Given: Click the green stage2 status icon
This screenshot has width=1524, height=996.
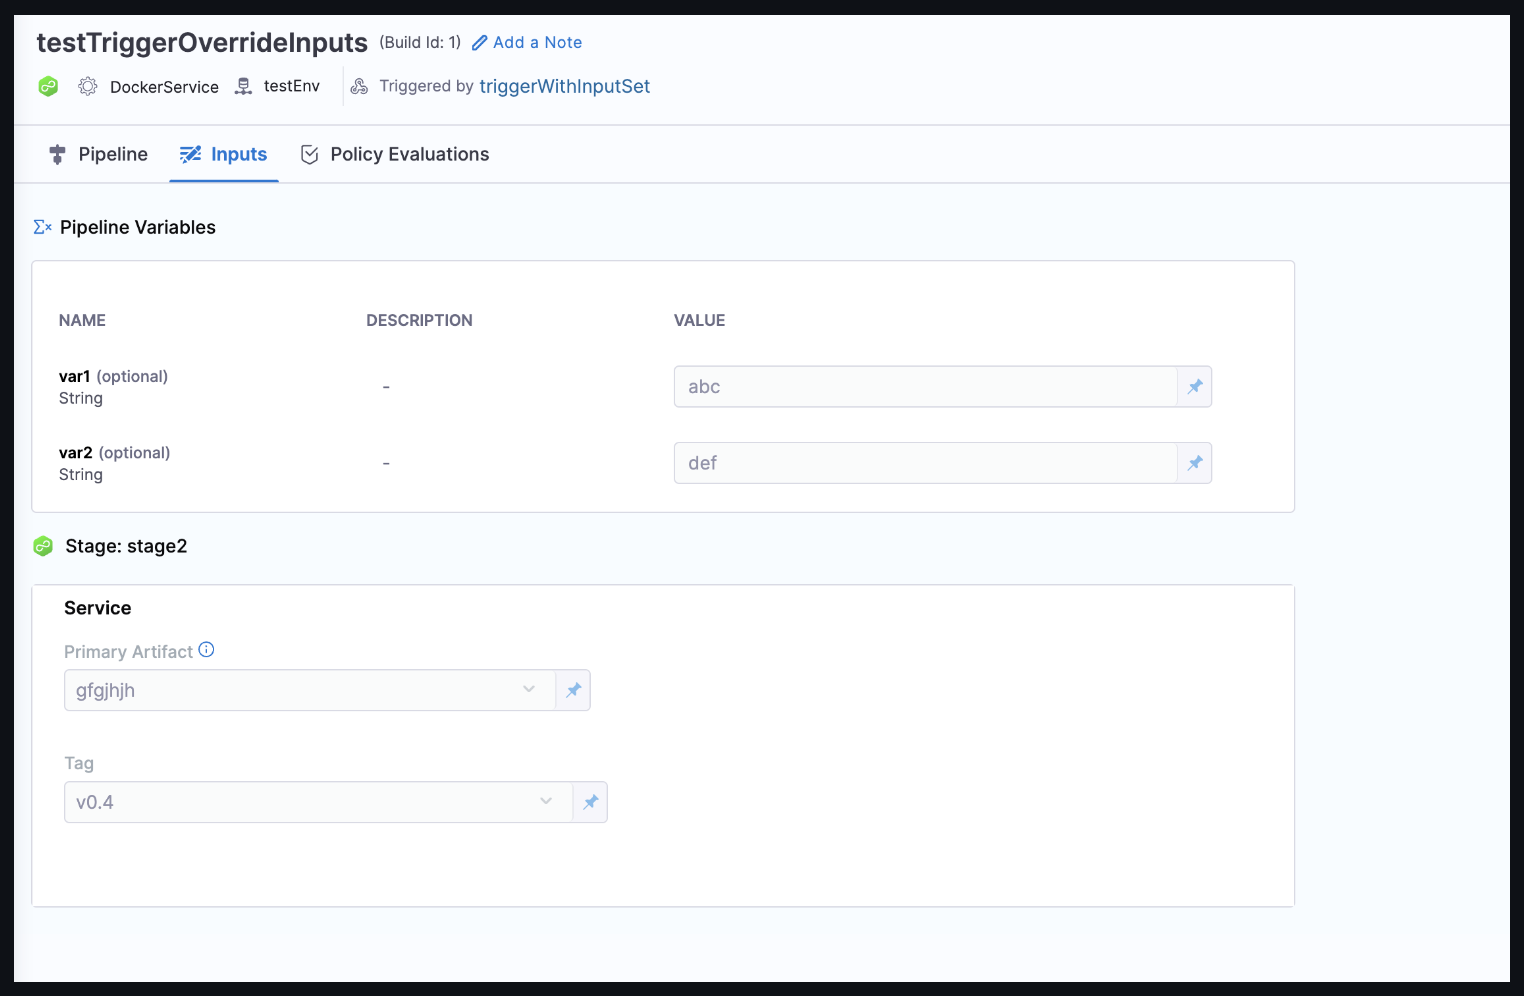Looking at the screenshot, I should point(43,546).
